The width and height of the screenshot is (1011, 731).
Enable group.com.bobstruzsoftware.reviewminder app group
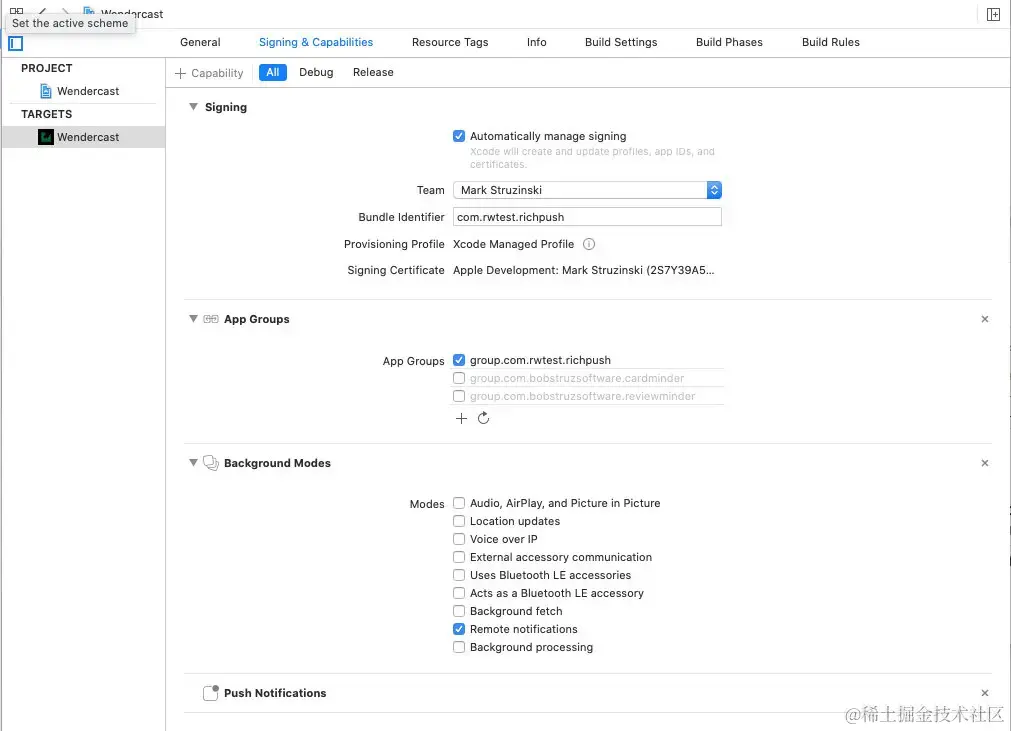pyautogui.click(x=459, y=396)
